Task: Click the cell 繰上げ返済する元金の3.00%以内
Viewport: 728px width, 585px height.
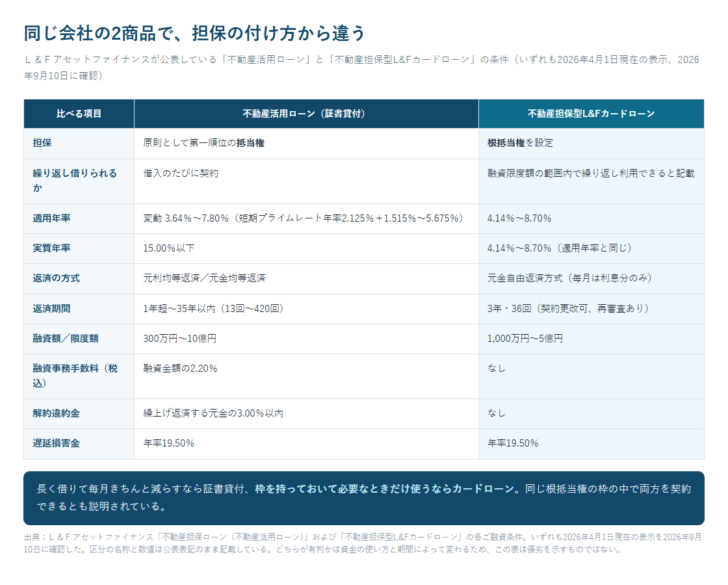Action: 306,414
